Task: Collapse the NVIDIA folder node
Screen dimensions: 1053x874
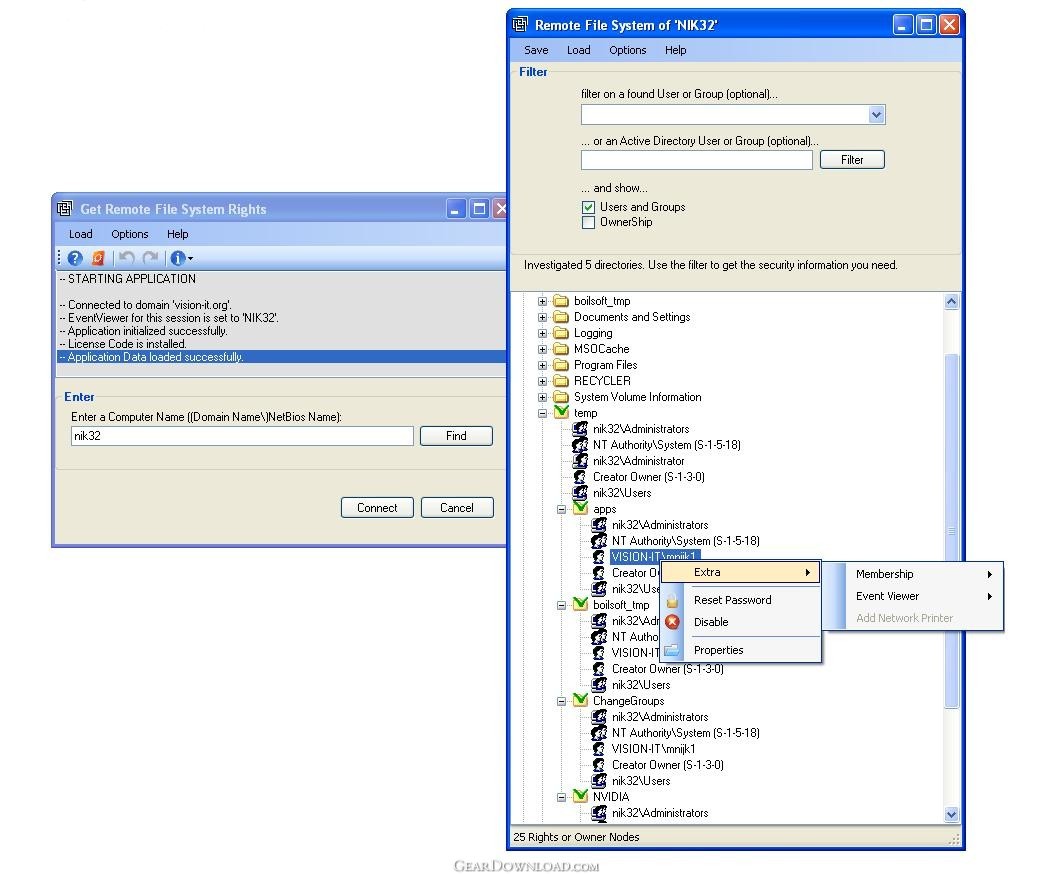Action: pyautogui.click(x=561, y=797)
